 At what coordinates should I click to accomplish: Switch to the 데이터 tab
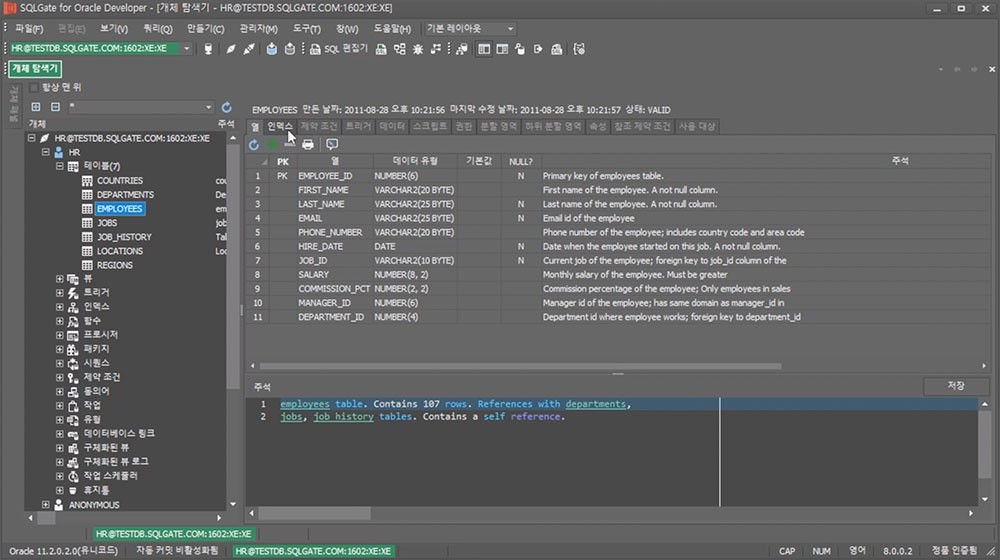tap(392, 126)
